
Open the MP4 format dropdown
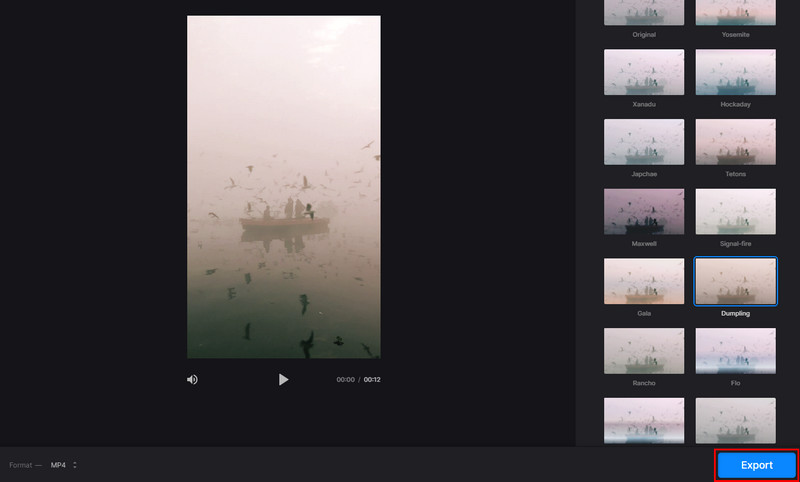point(64,465)
